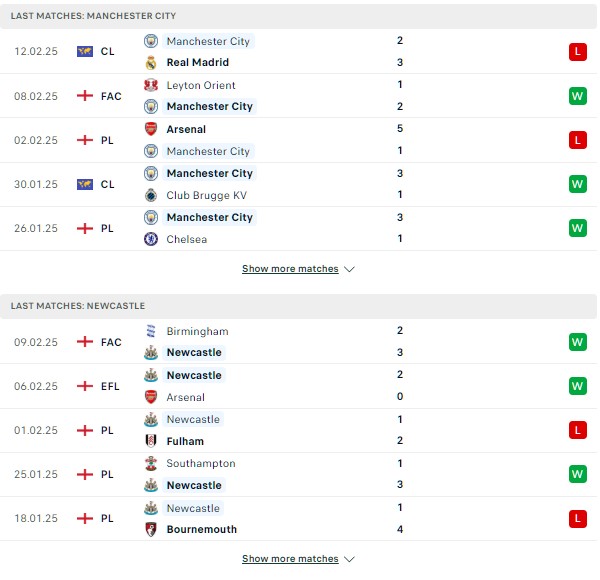
Task: Click the Club Brugge KV crest
Action: coord(151,195)
